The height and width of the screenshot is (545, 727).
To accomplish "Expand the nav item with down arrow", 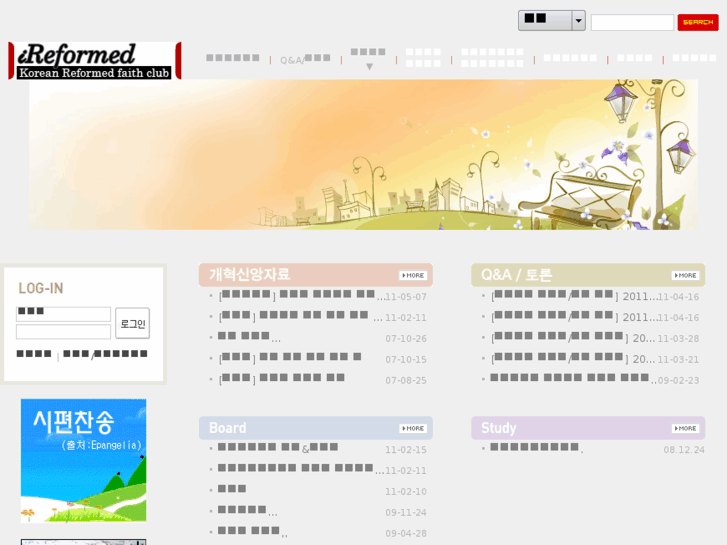I will point(368,58).
